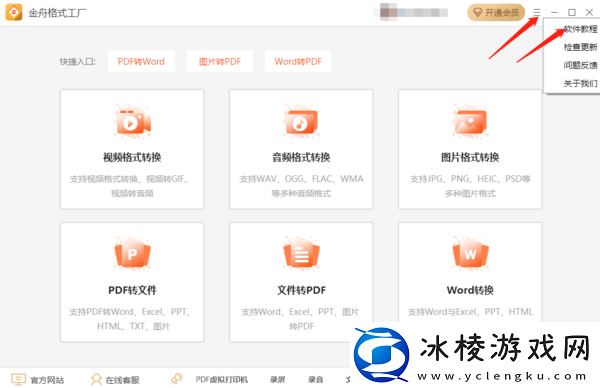This screenshot has height=388, width=600.
Task: Close the 金舟格式工厂 window
Action: [589, 12]
